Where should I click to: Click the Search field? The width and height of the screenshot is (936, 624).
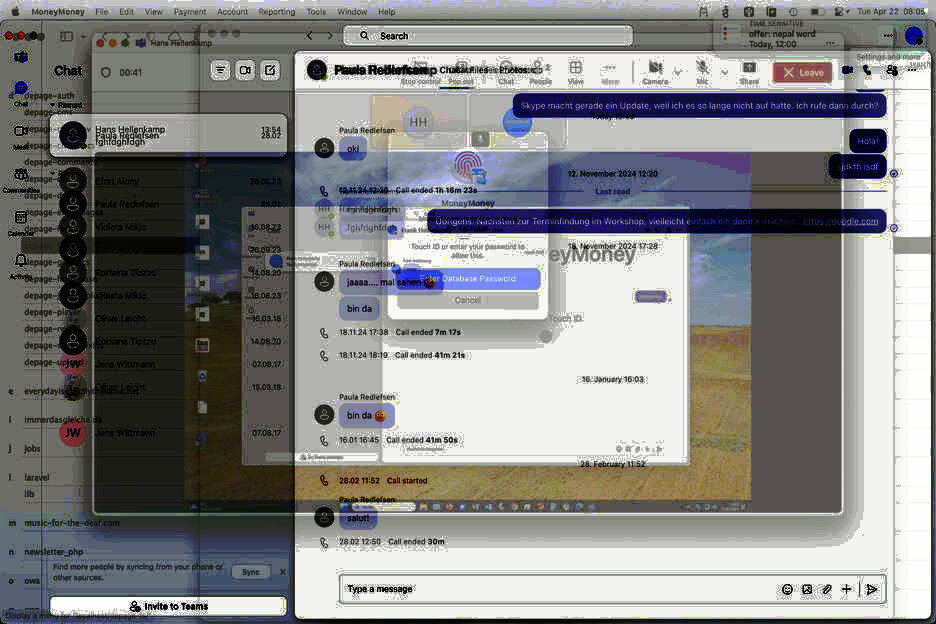tap(488, 36)
